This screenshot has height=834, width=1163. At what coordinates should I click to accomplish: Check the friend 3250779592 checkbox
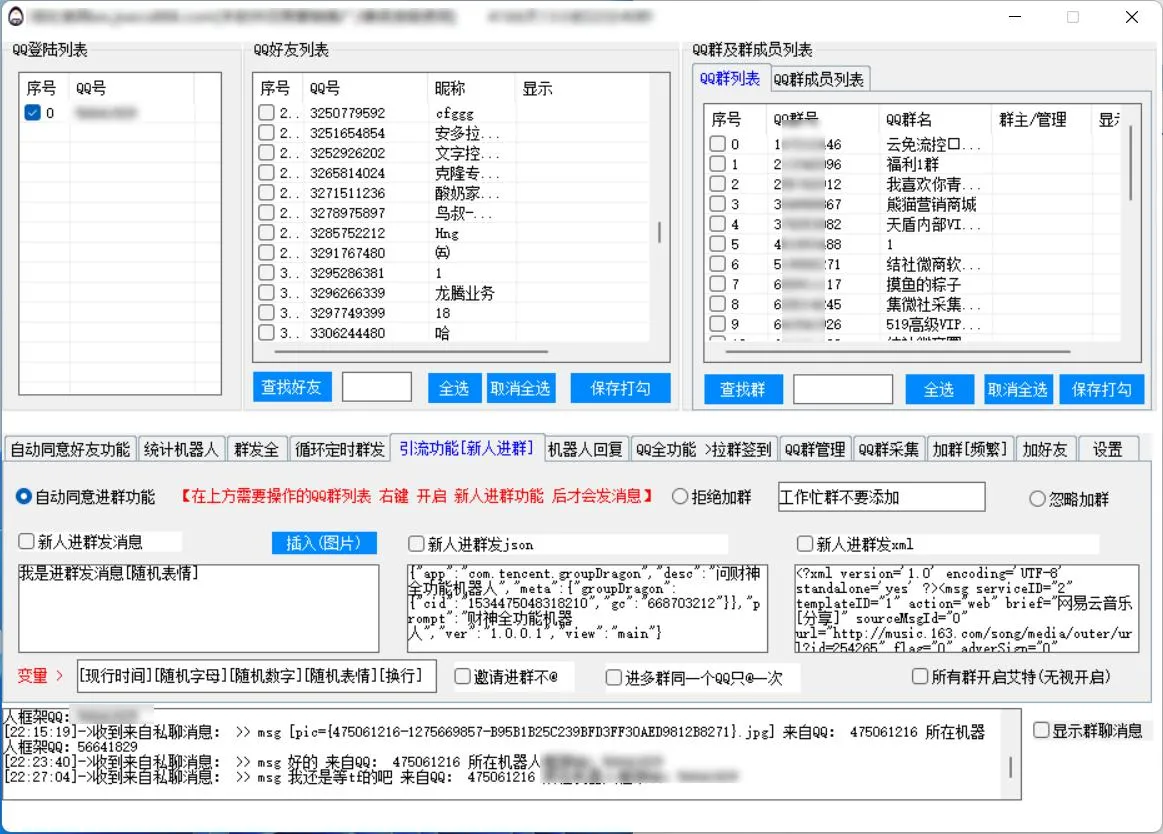pos(266,113)
